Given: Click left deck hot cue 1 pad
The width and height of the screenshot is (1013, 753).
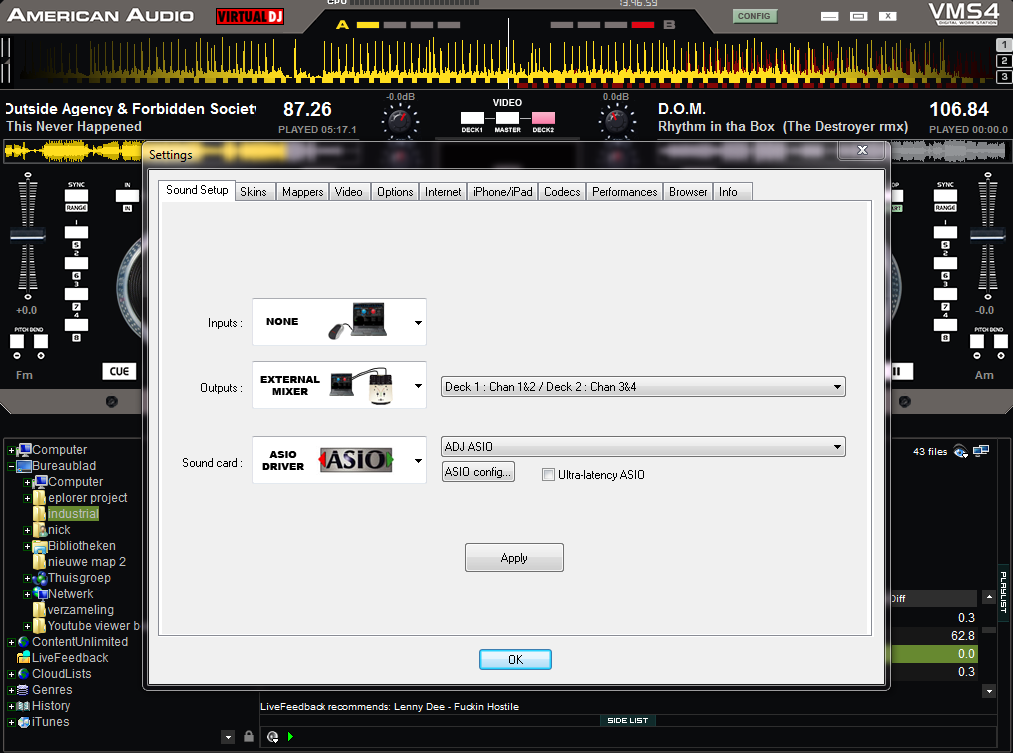Looking at the screenshot, I should tap(76, 232).
